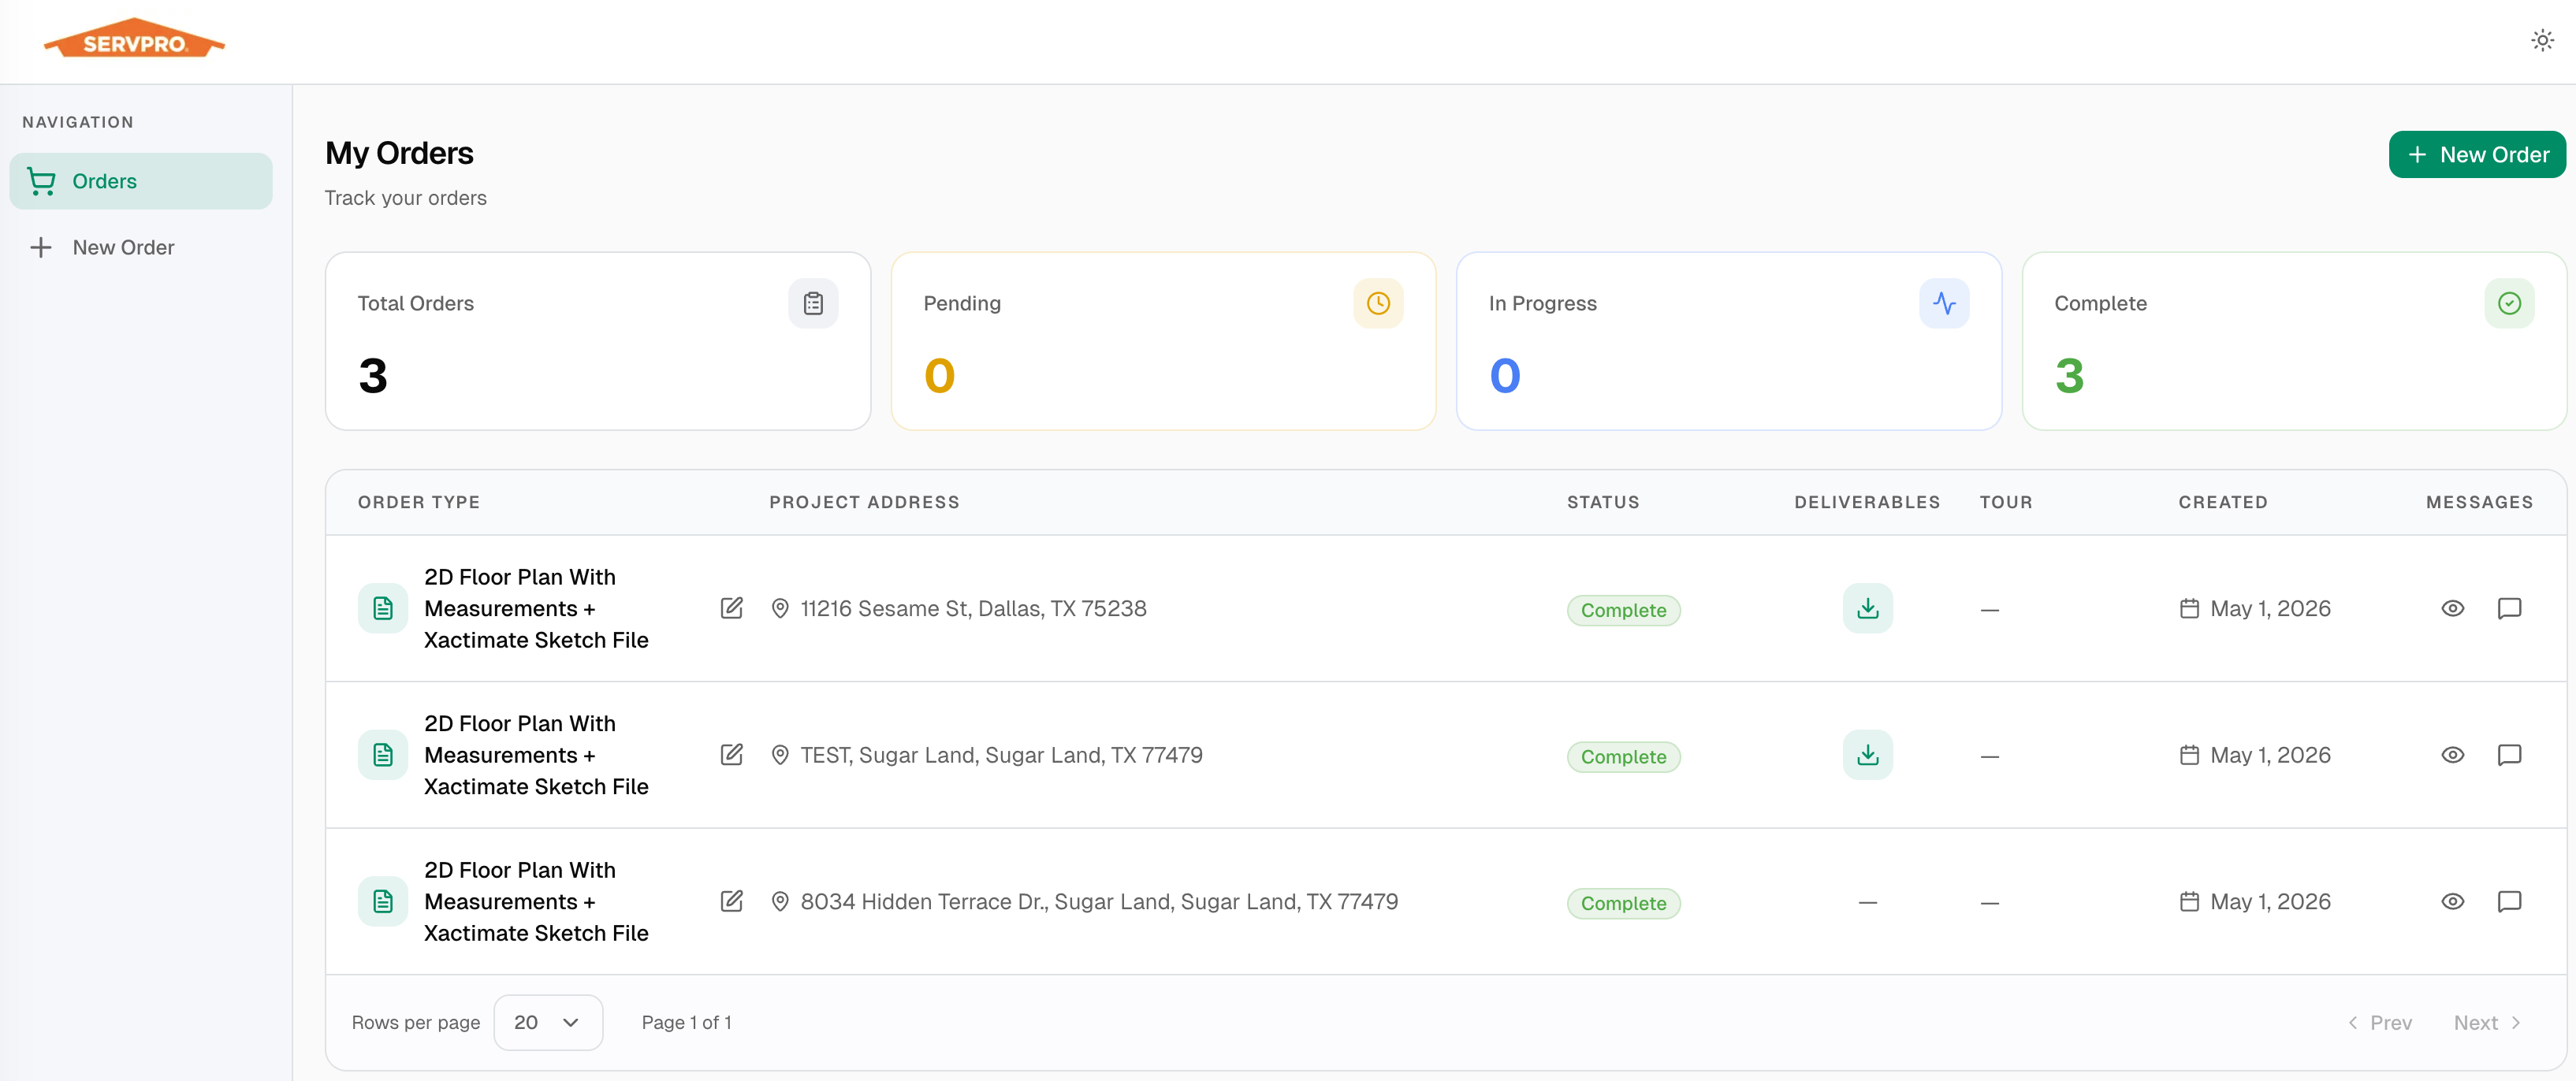
Task: Click calendar icon in 8034 Hidden Terrace row
Action: click(2189, 901)
